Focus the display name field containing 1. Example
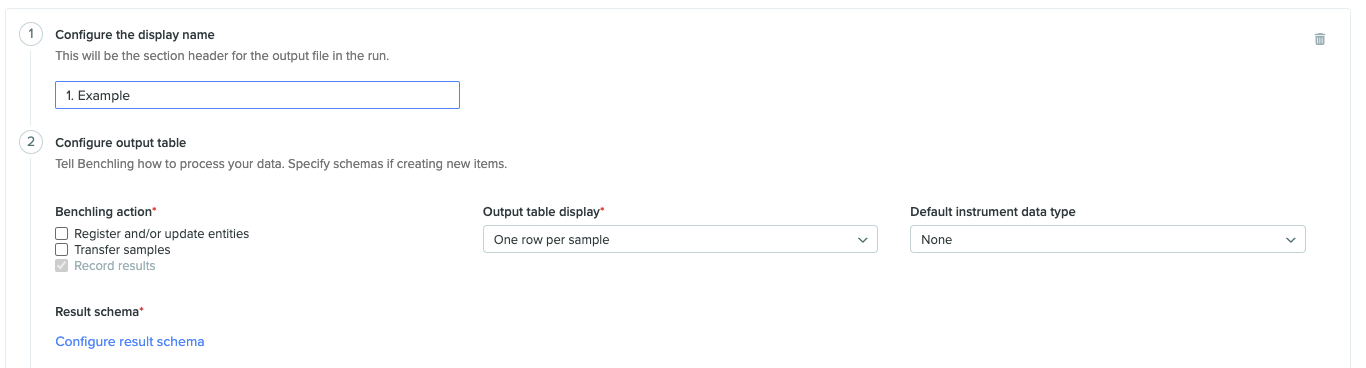 pos(257,95)
